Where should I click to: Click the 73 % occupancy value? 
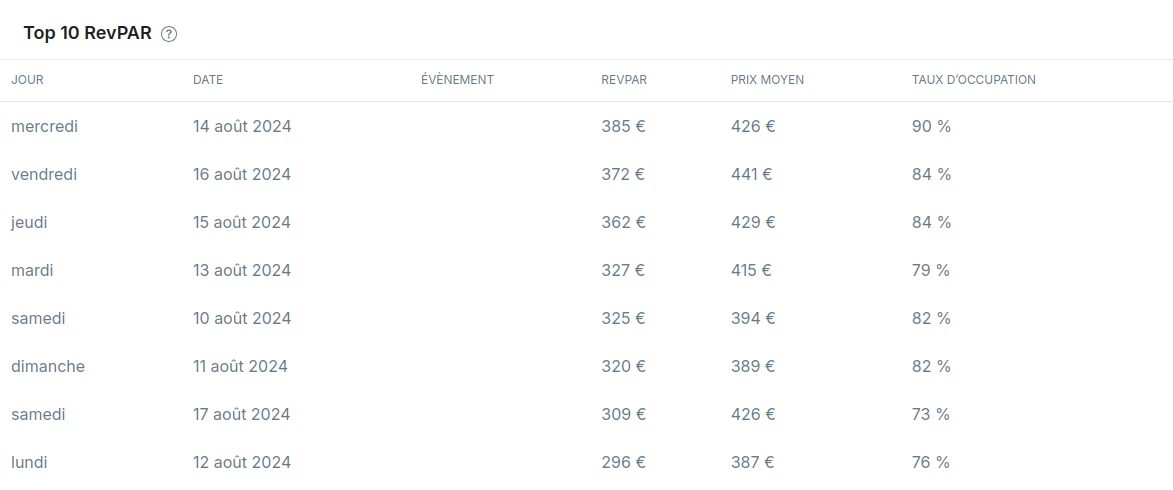tap(931, 415)
